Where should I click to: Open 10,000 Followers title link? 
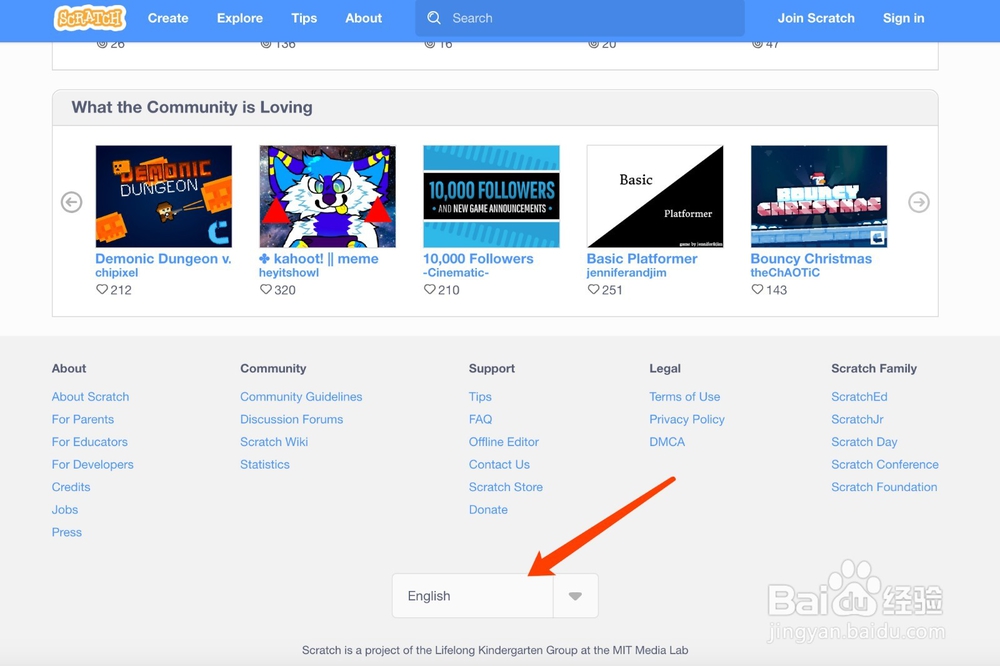coord(478,258)
